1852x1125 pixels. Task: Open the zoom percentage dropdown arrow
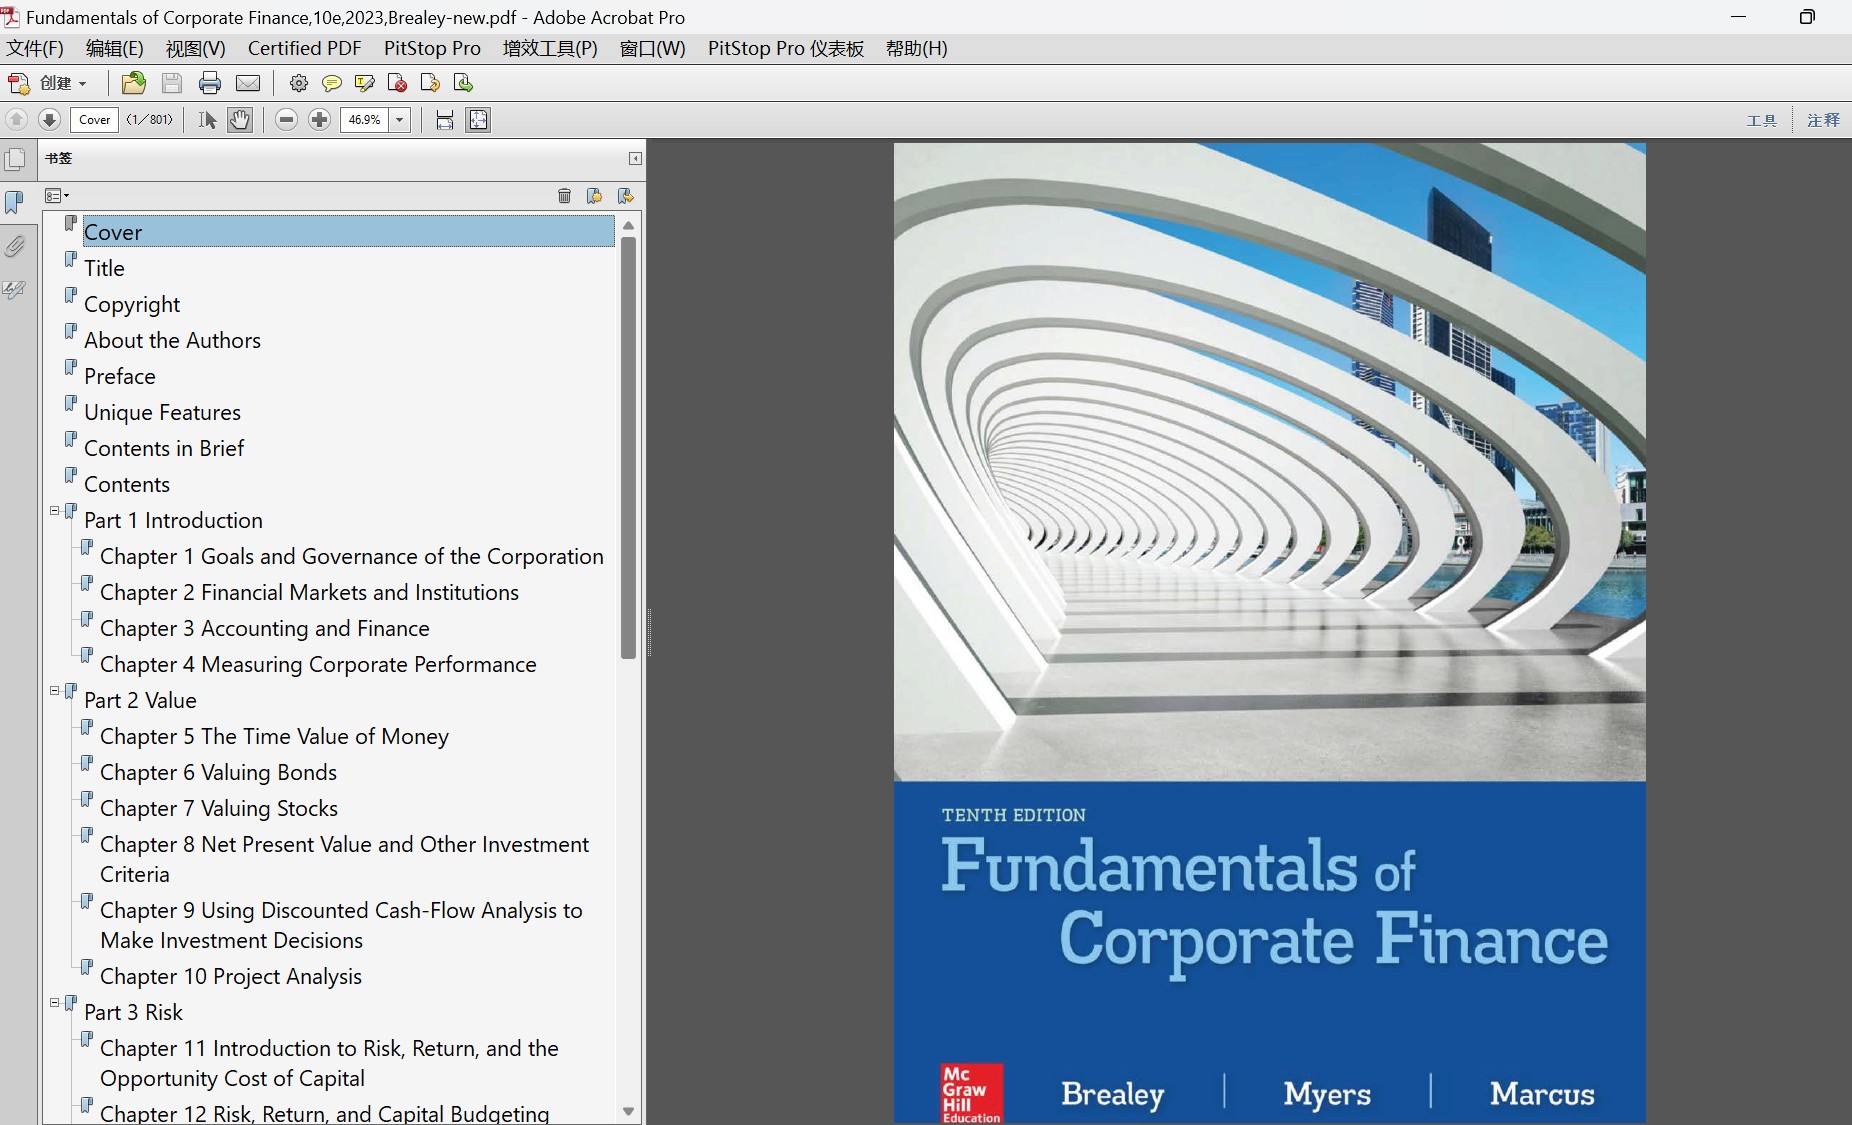pos(399,120)
